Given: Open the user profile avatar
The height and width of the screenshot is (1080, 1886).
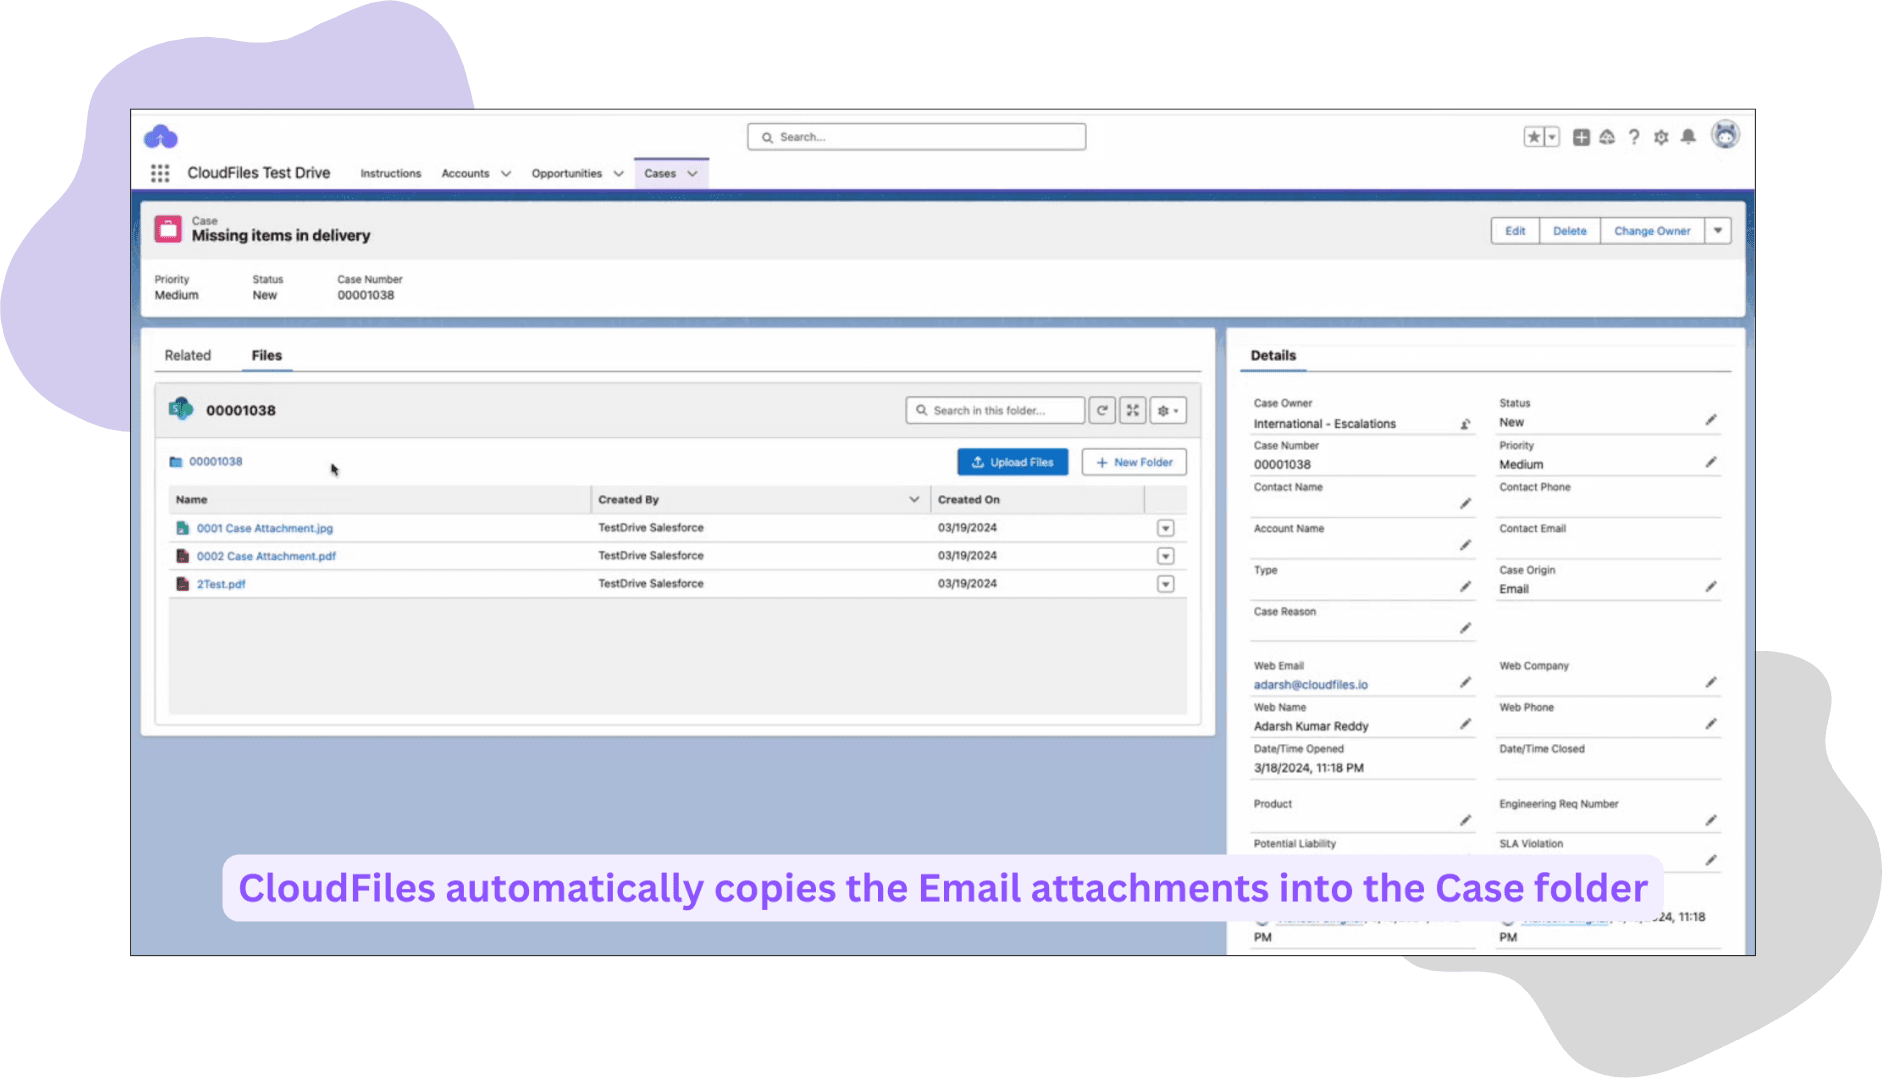Looking at the screenshot, I should pyautogui.click(x=1725, y=135).
